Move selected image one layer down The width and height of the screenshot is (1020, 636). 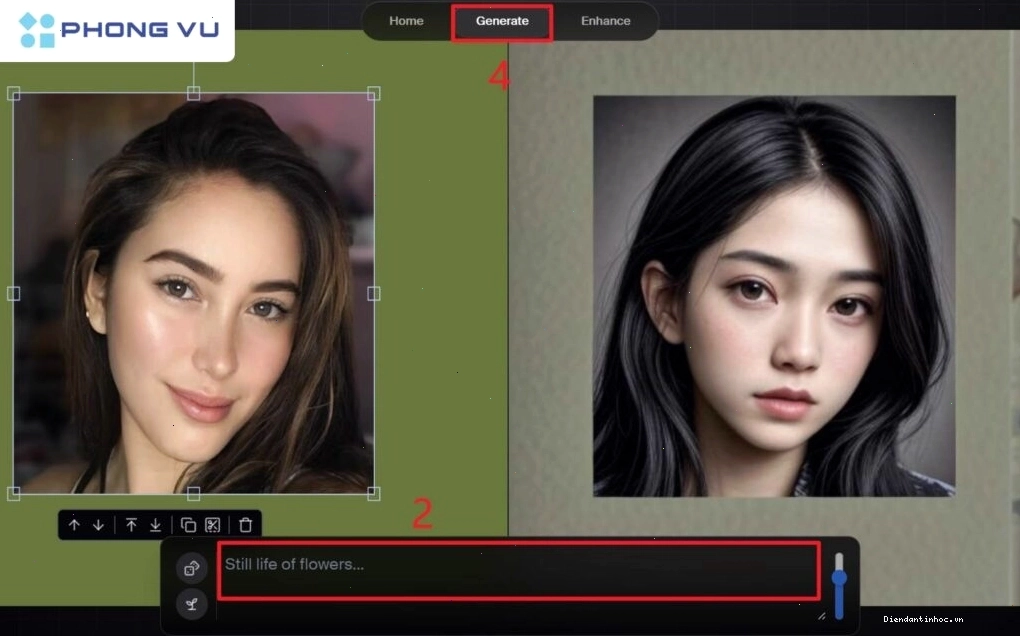coord(98,525)
